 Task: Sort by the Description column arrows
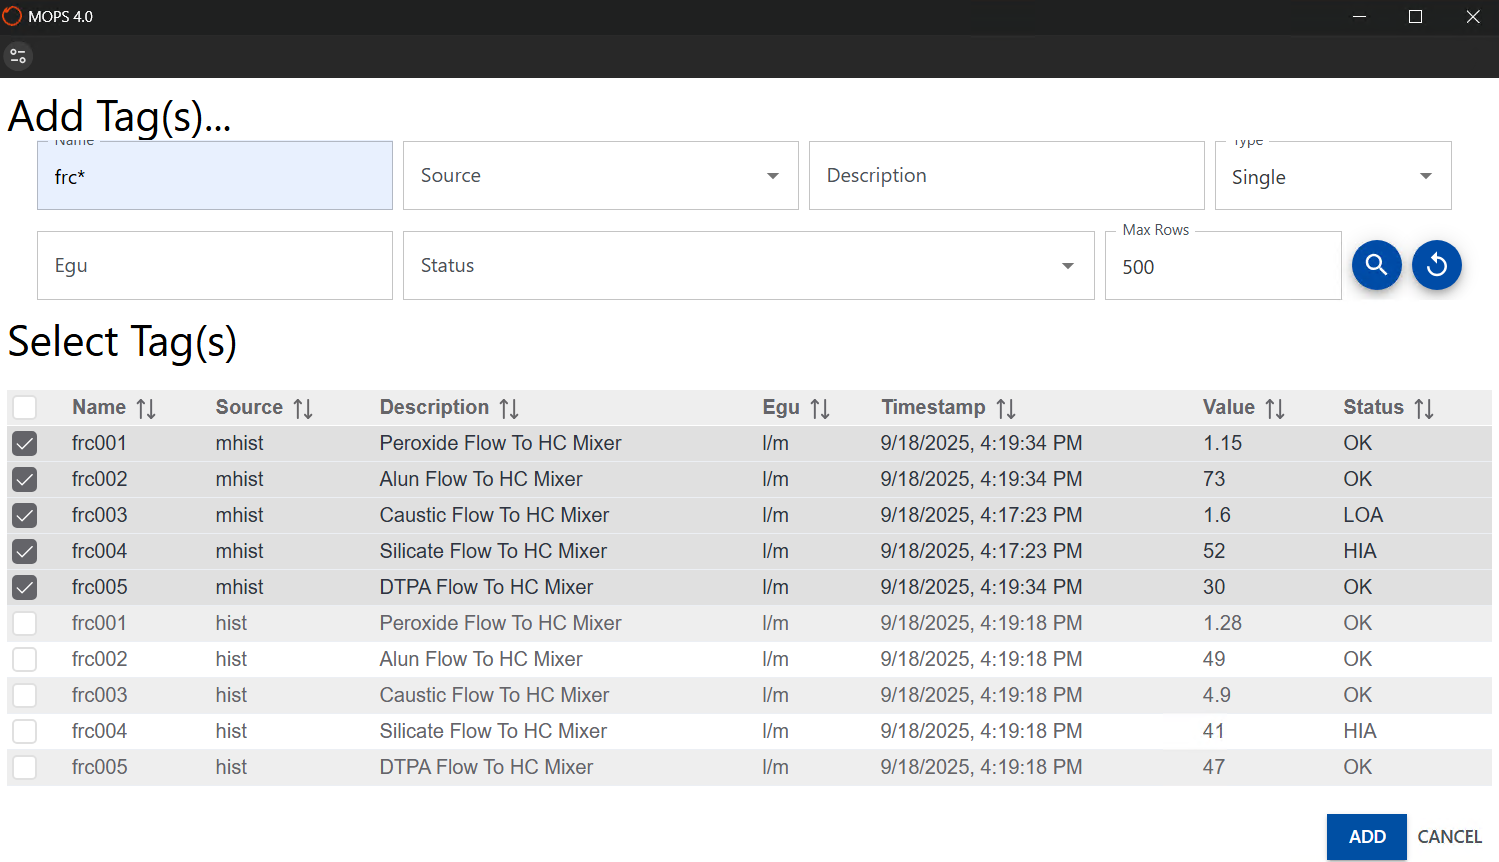509,407
